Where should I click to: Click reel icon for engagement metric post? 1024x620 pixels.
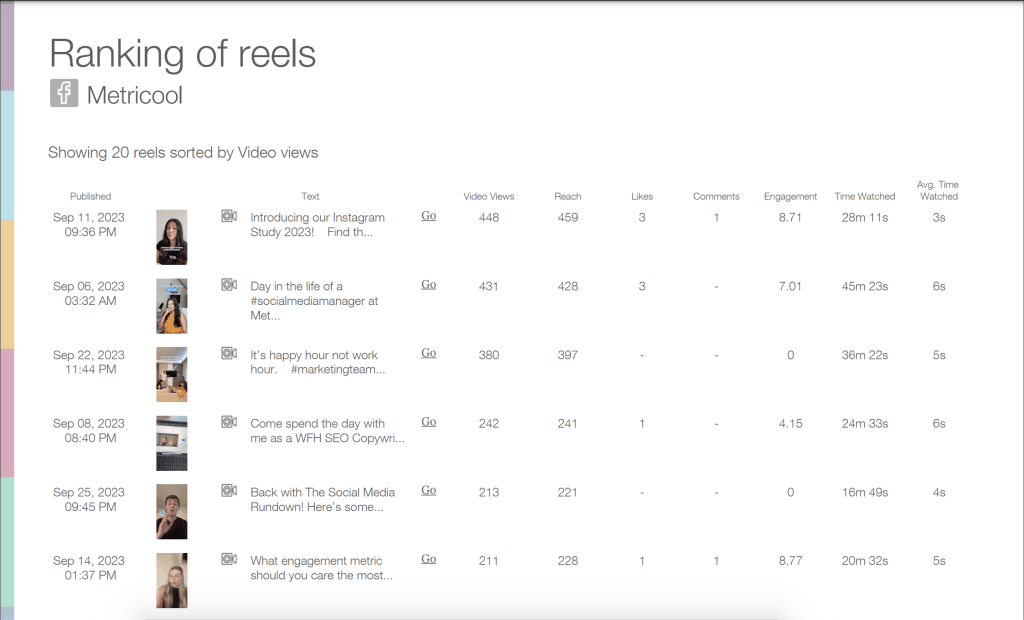coord(229,559)
